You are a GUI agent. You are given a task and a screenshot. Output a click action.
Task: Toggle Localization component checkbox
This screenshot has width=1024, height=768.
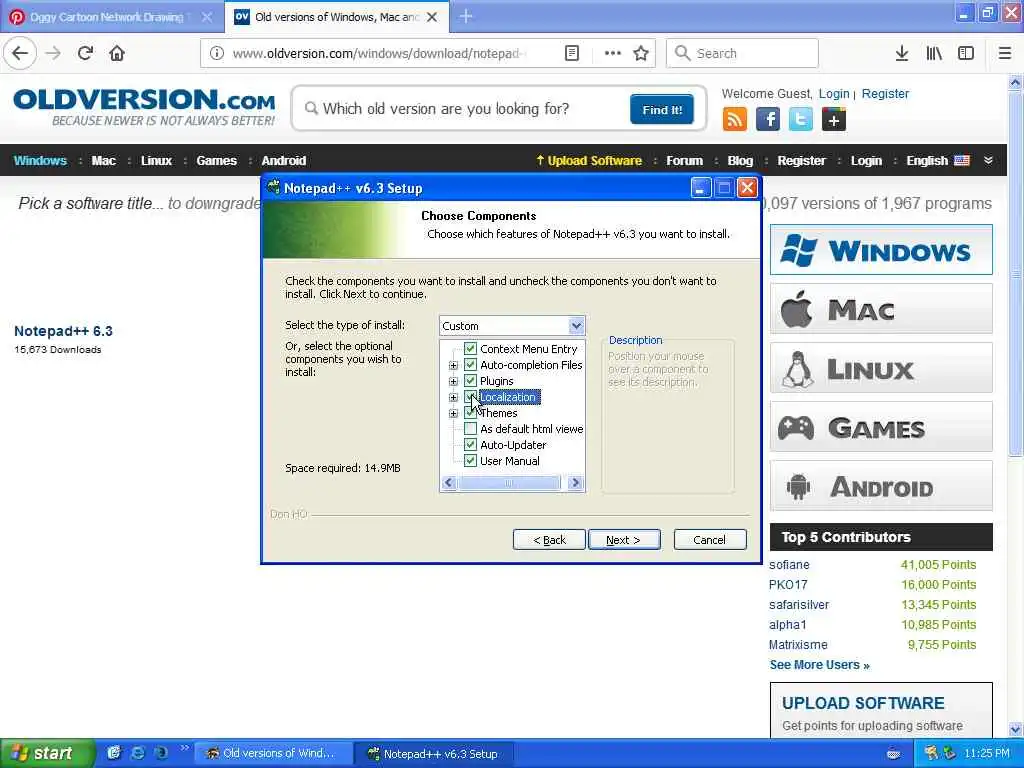tap(470, 396)
